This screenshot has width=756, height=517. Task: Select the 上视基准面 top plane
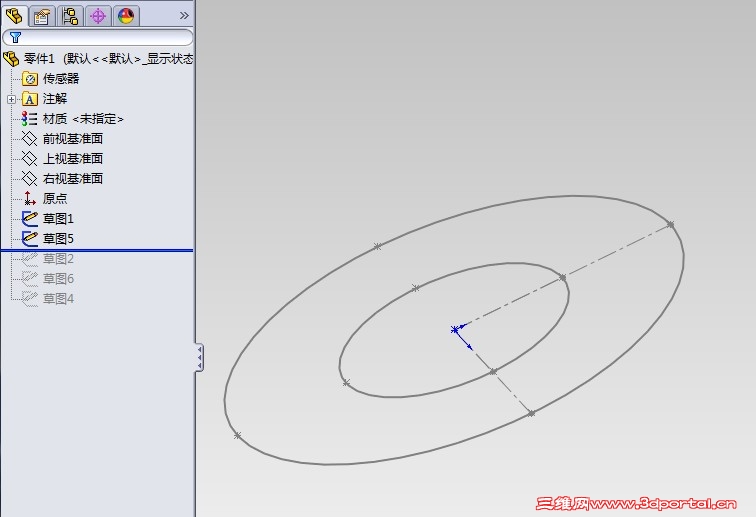pos(73,159)
